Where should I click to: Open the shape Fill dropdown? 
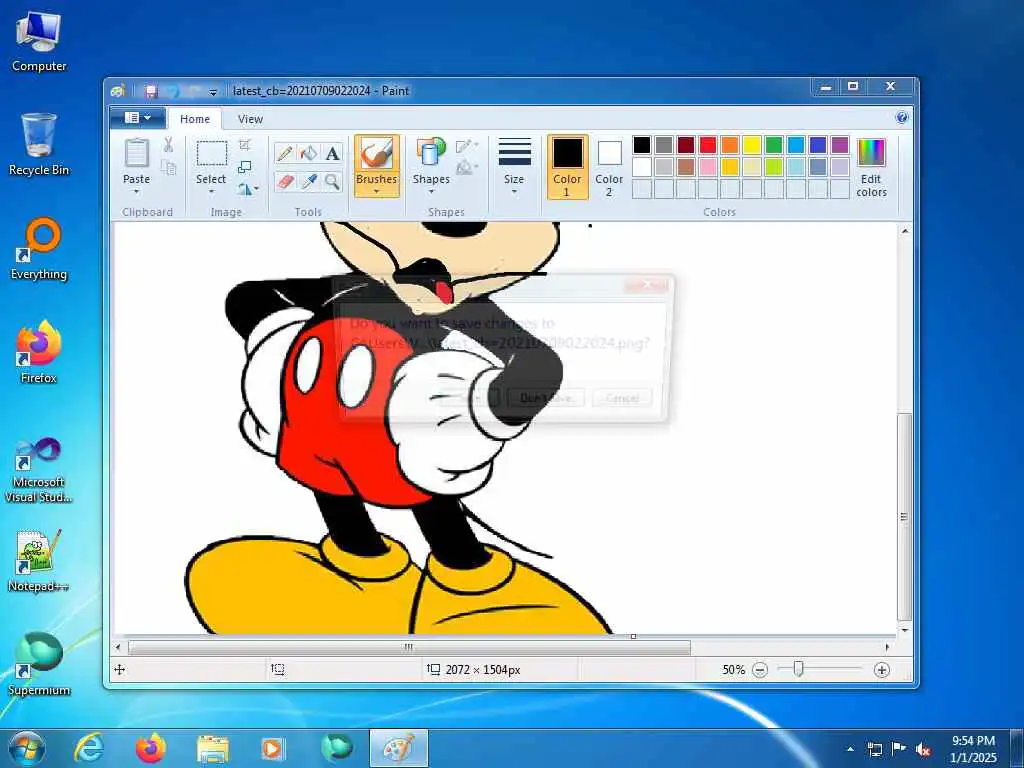pos(467,168)
